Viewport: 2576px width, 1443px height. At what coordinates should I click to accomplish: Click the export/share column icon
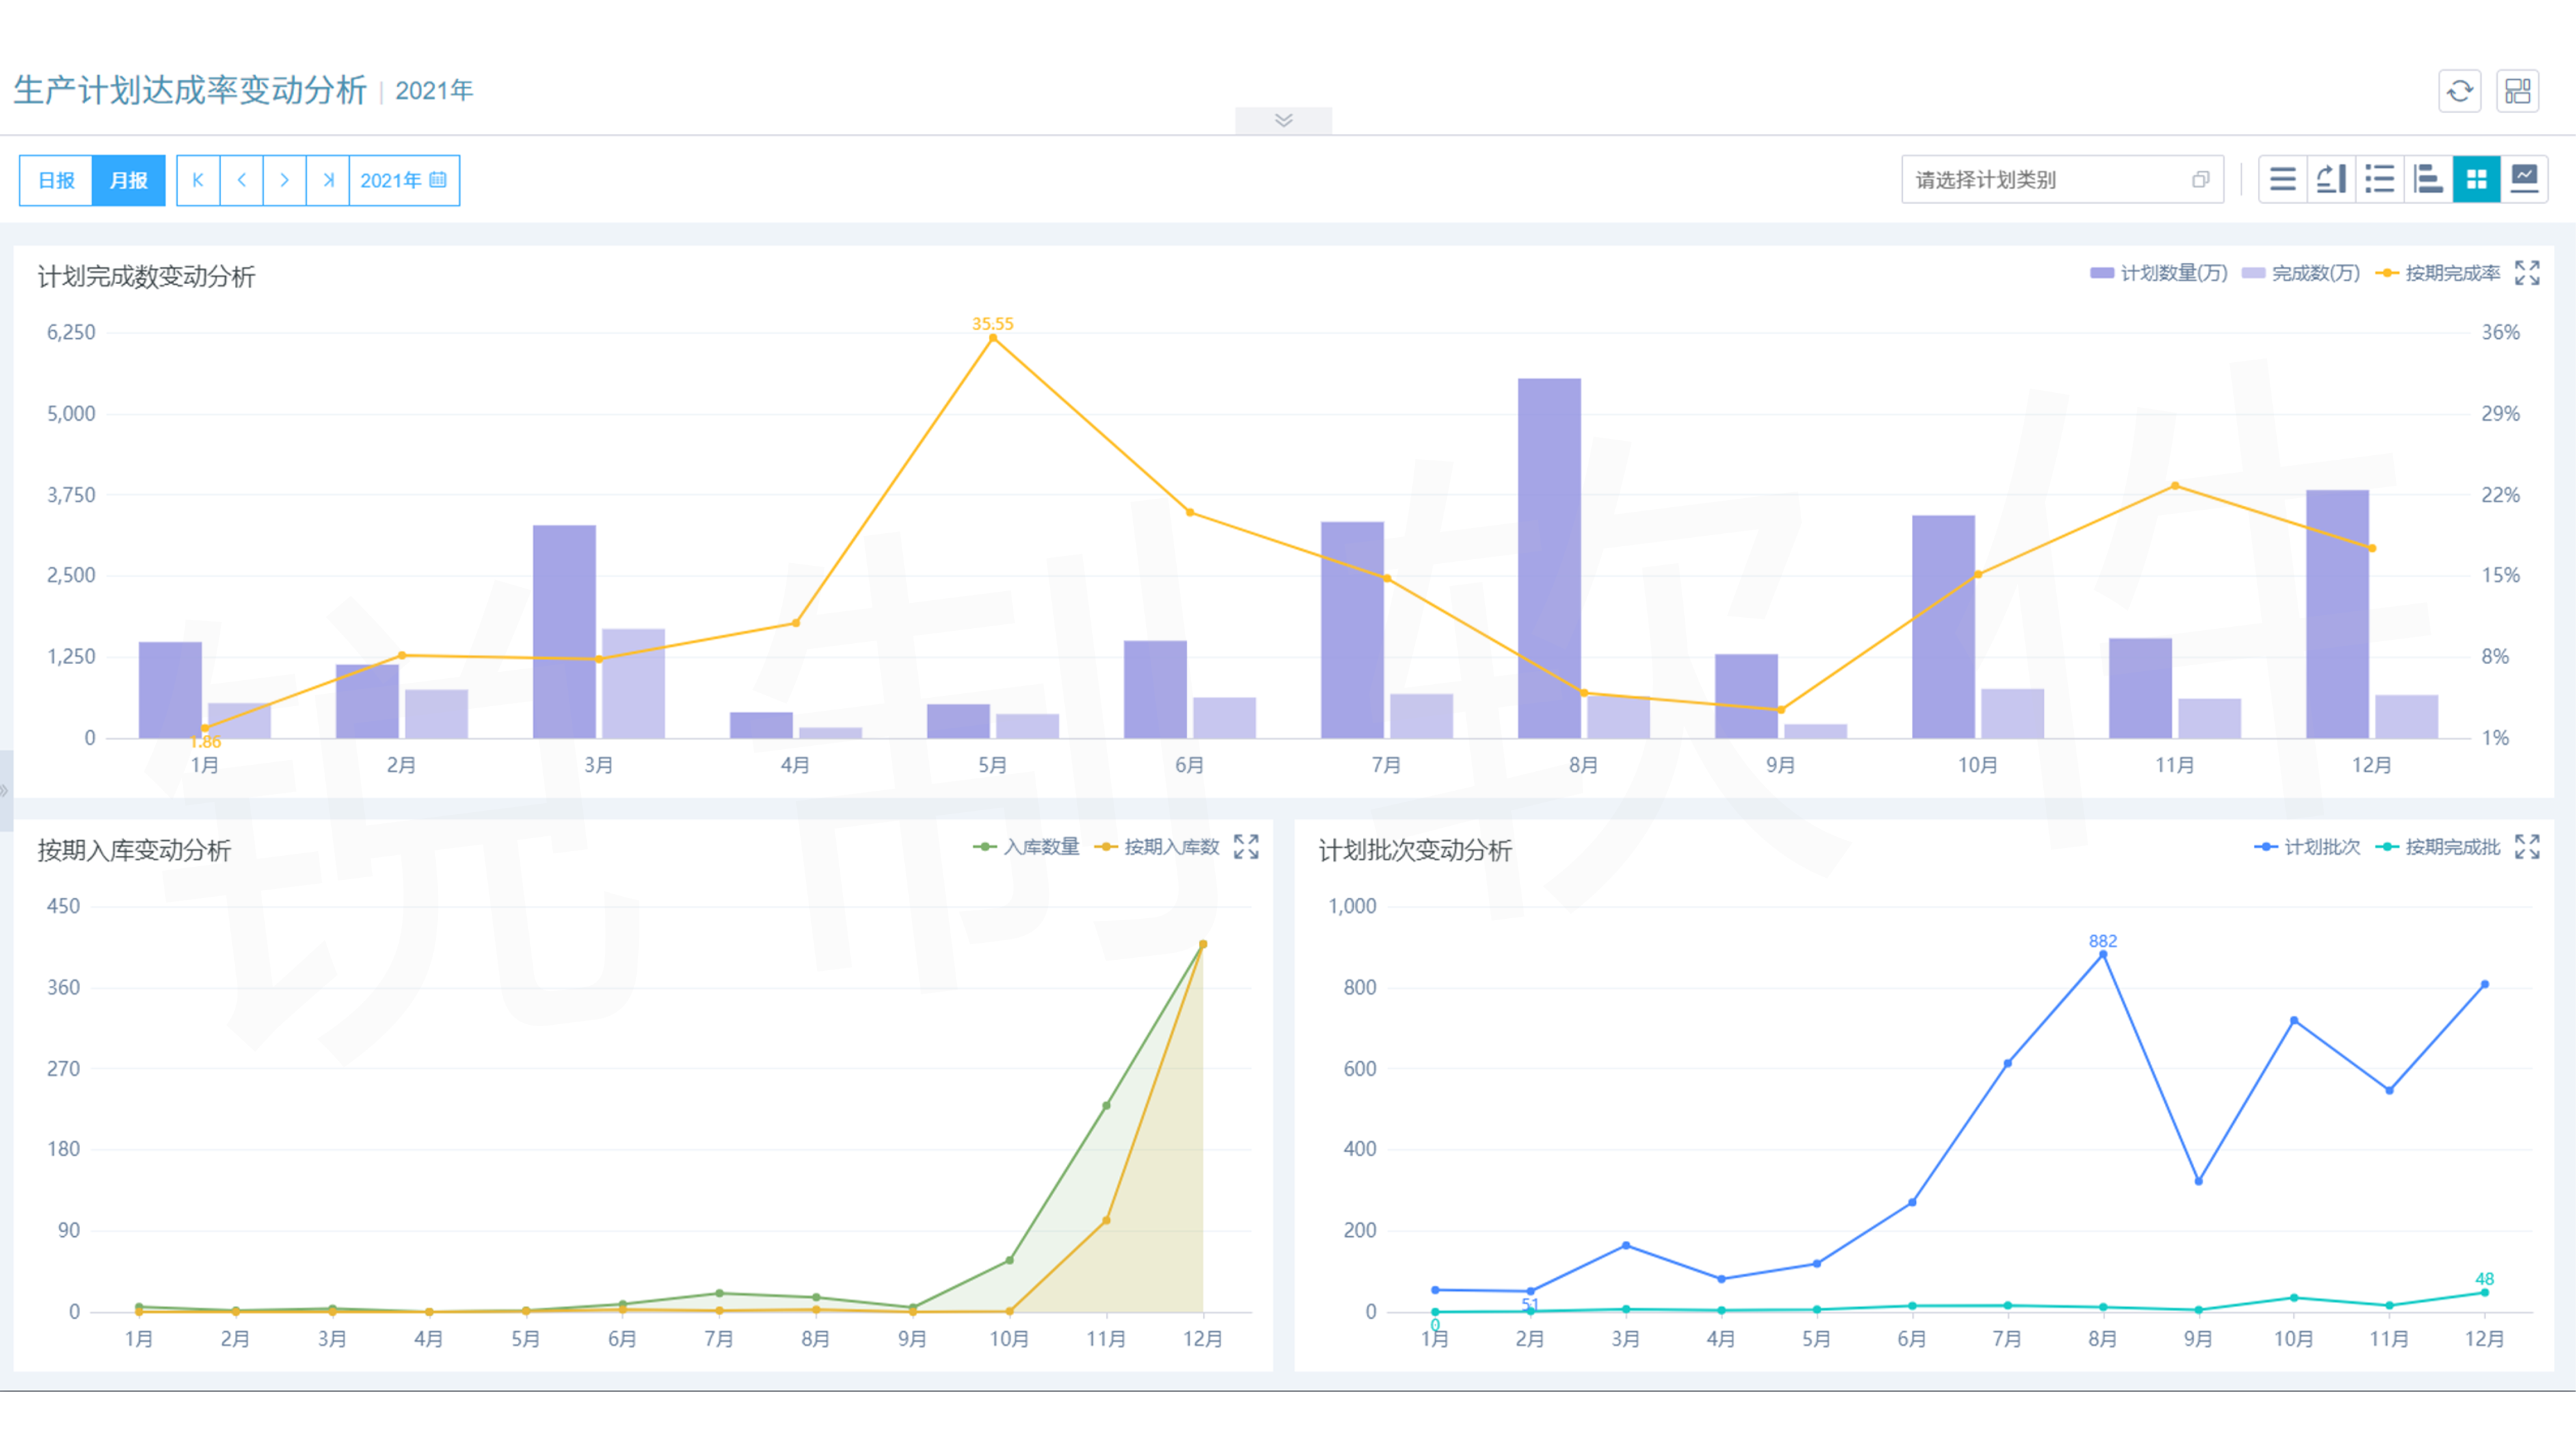[2331, 180]
